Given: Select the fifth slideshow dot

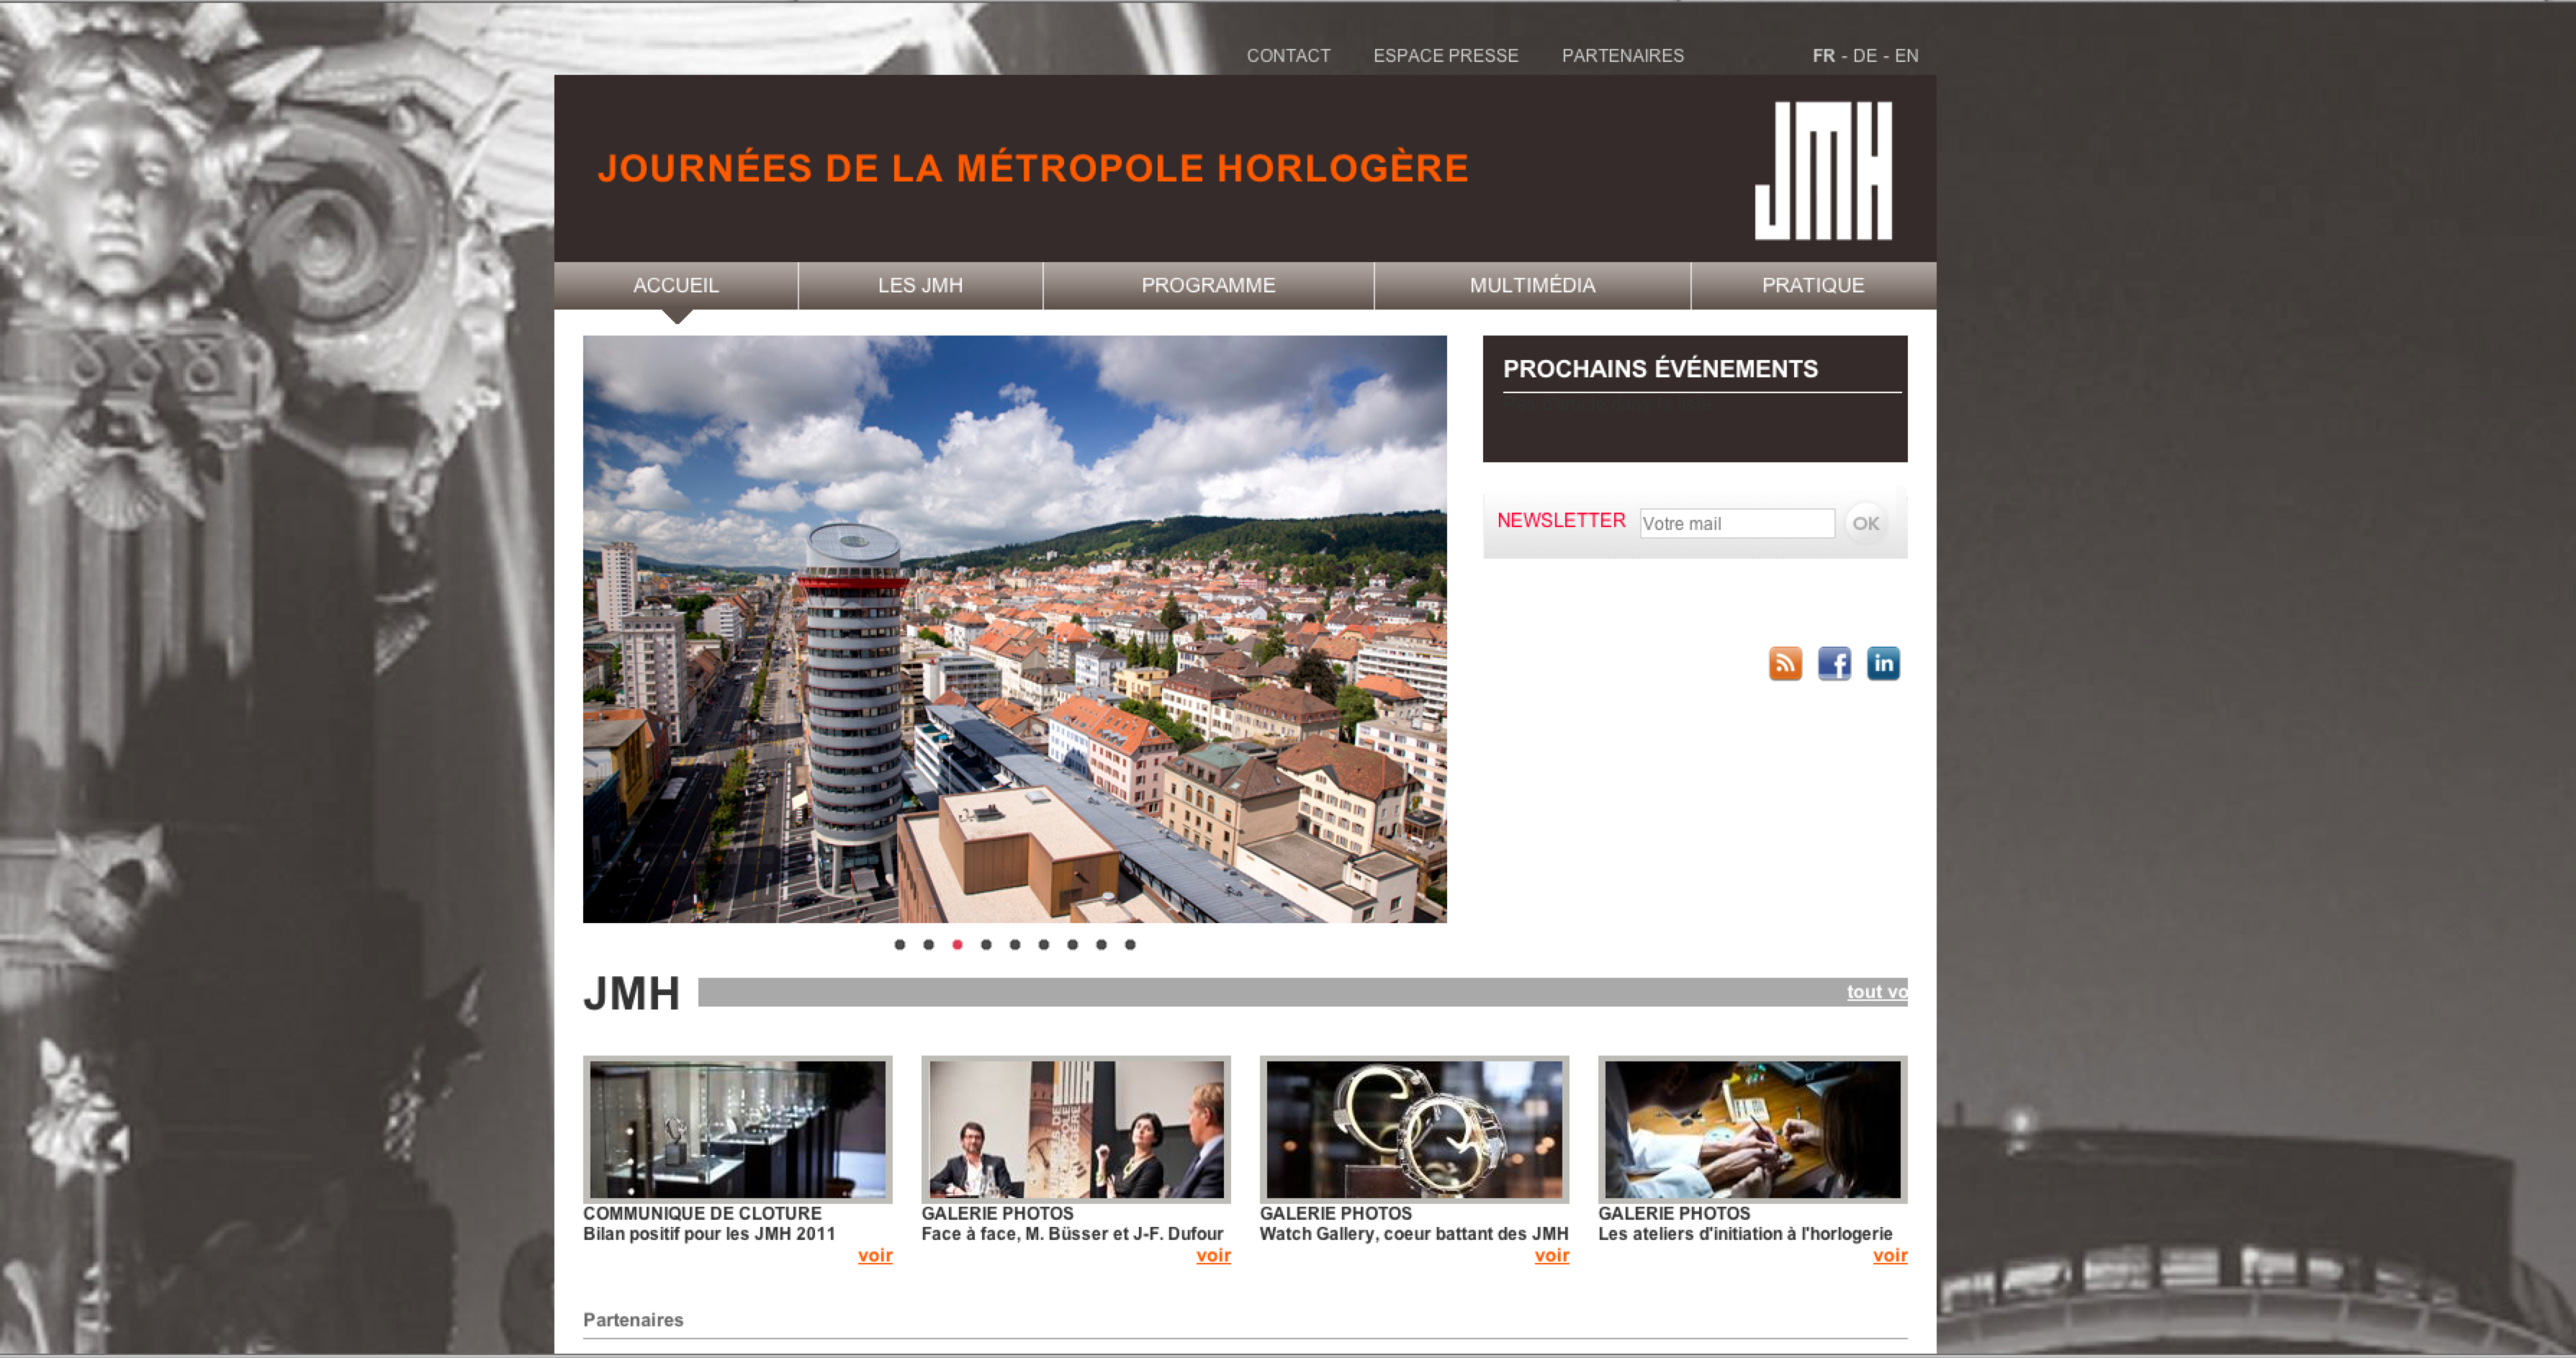Looking at the screenshot, I should pyautogui.click(x=1015, y=944).
